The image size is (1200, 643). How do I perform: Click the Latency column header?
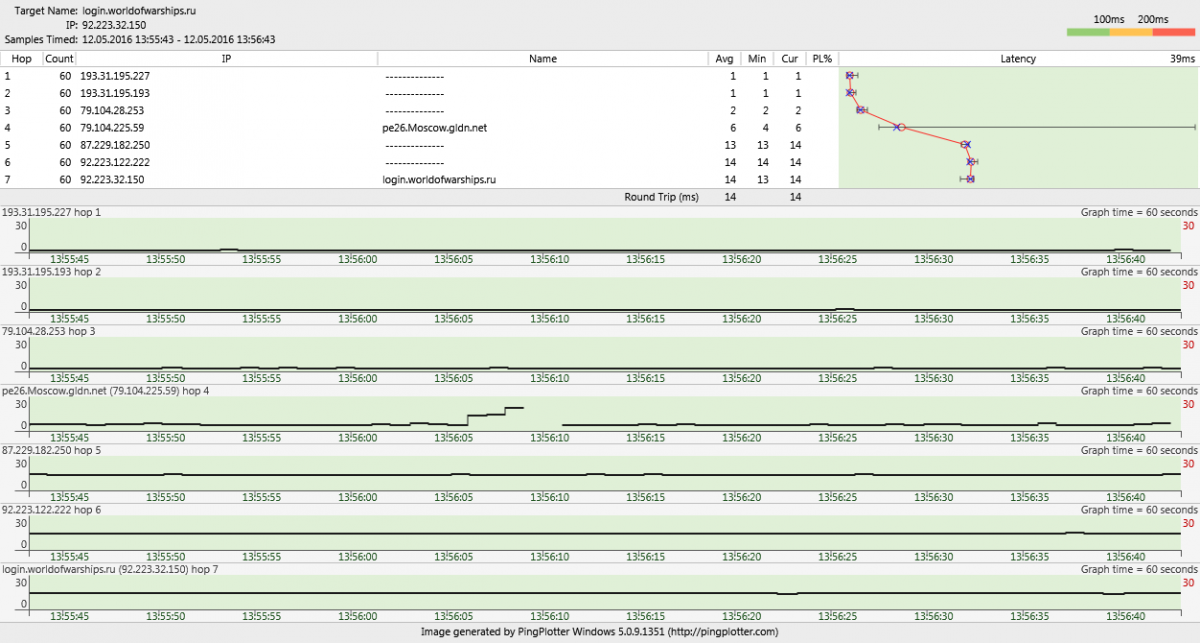[x=1018, y=59]
